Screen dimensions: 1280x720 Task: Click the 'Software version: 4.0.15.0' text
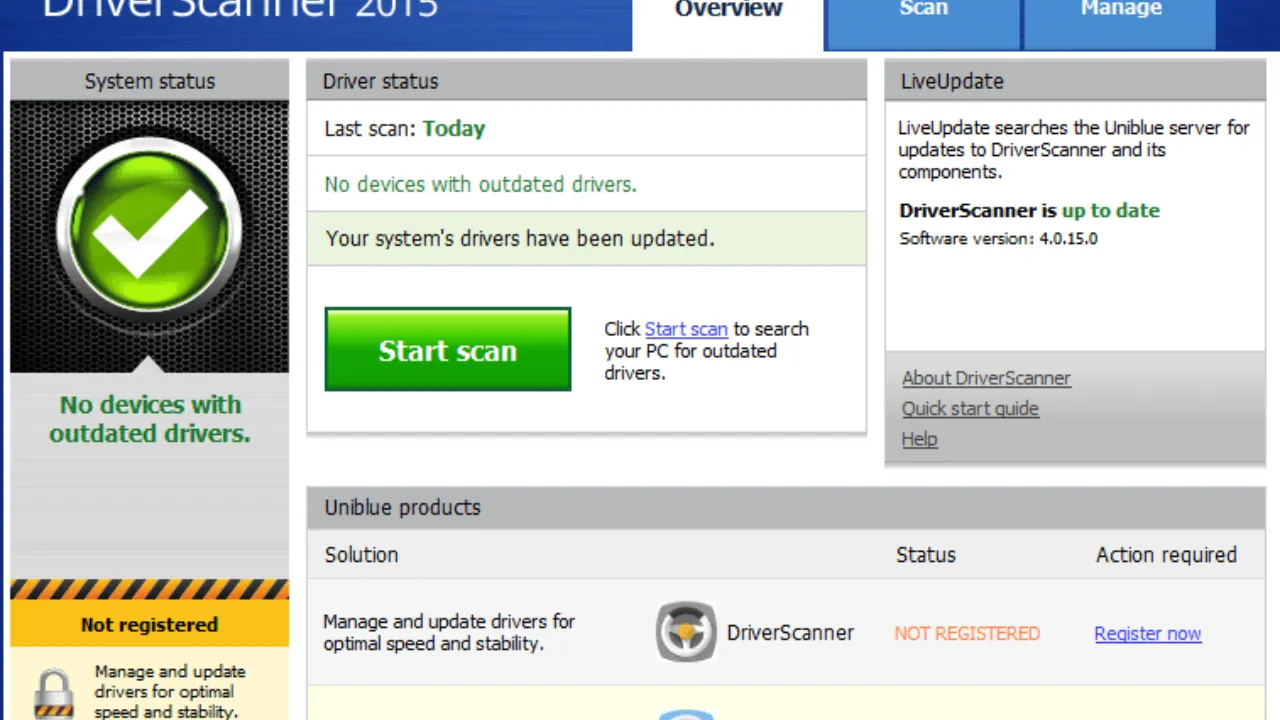998,238
